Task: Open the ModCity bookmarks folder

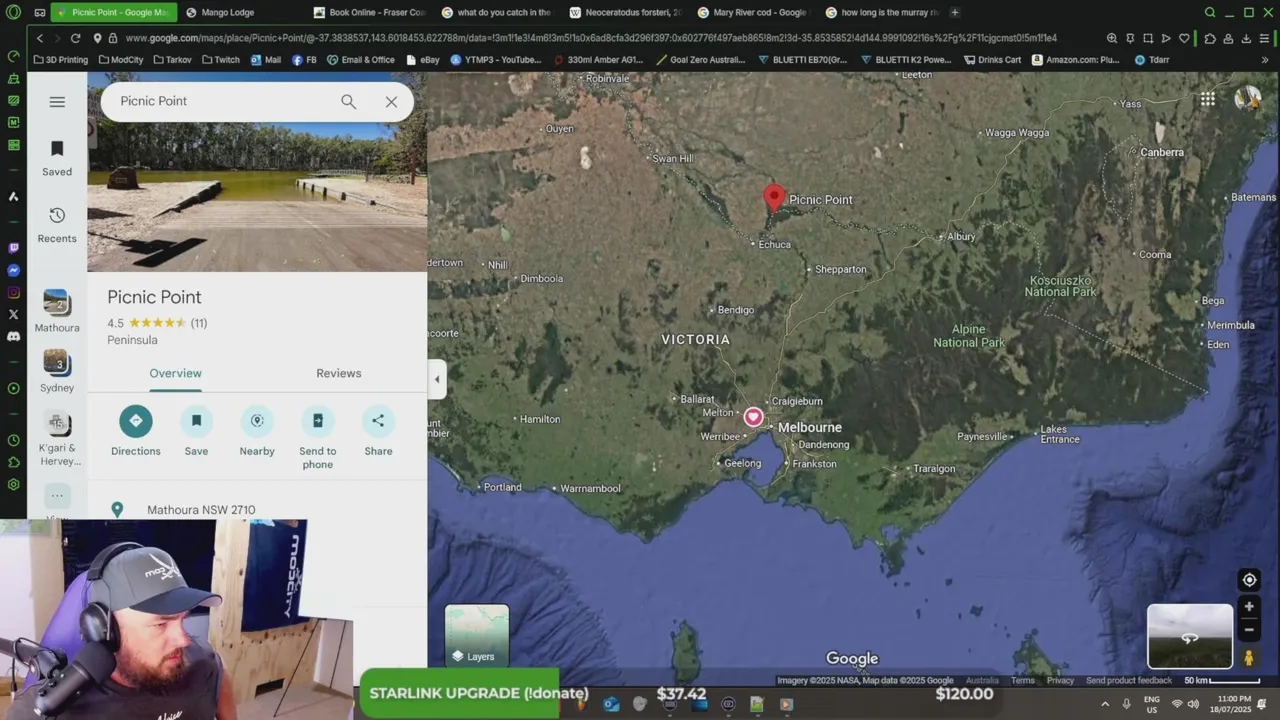Action: tap(121, 60)
